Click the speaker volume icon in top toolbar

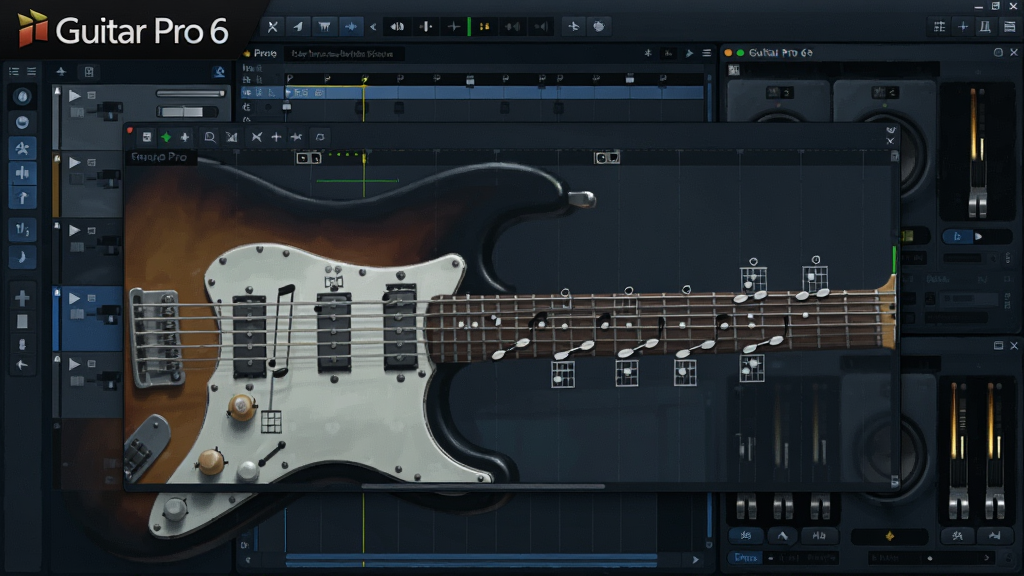[397, 27]
